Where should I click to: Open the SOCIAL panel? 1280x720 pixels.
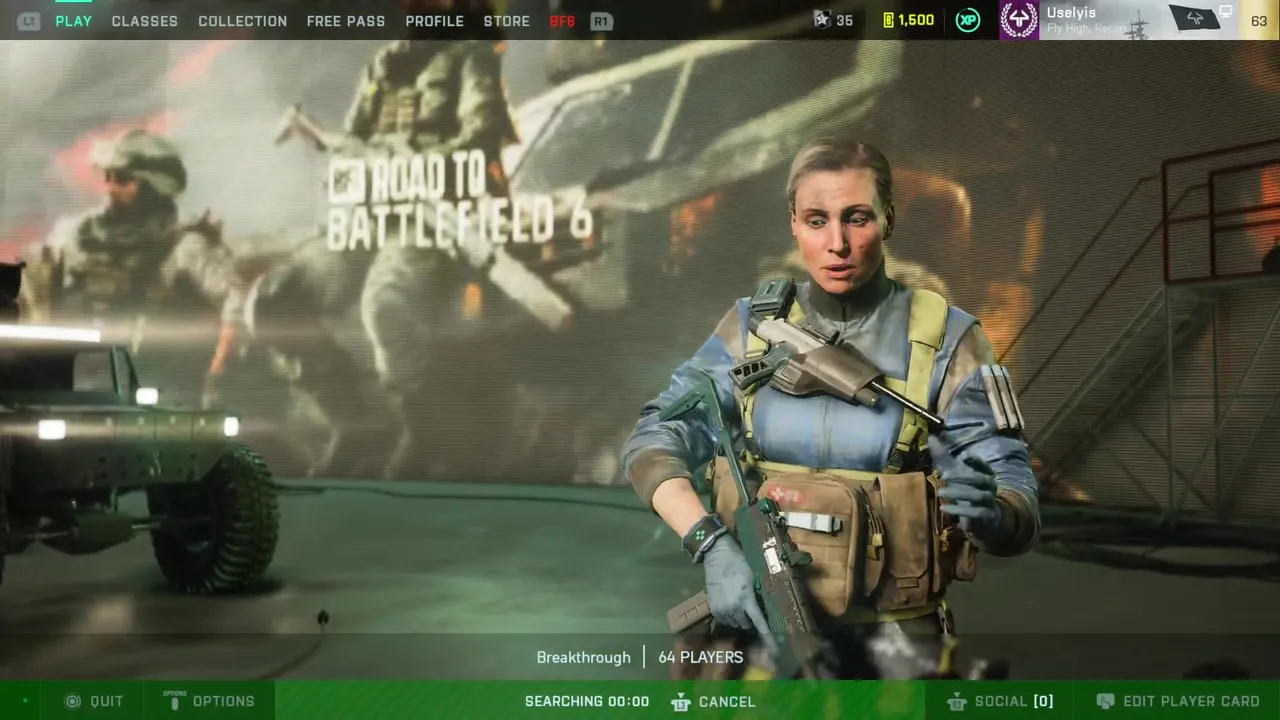[1000, 701]
